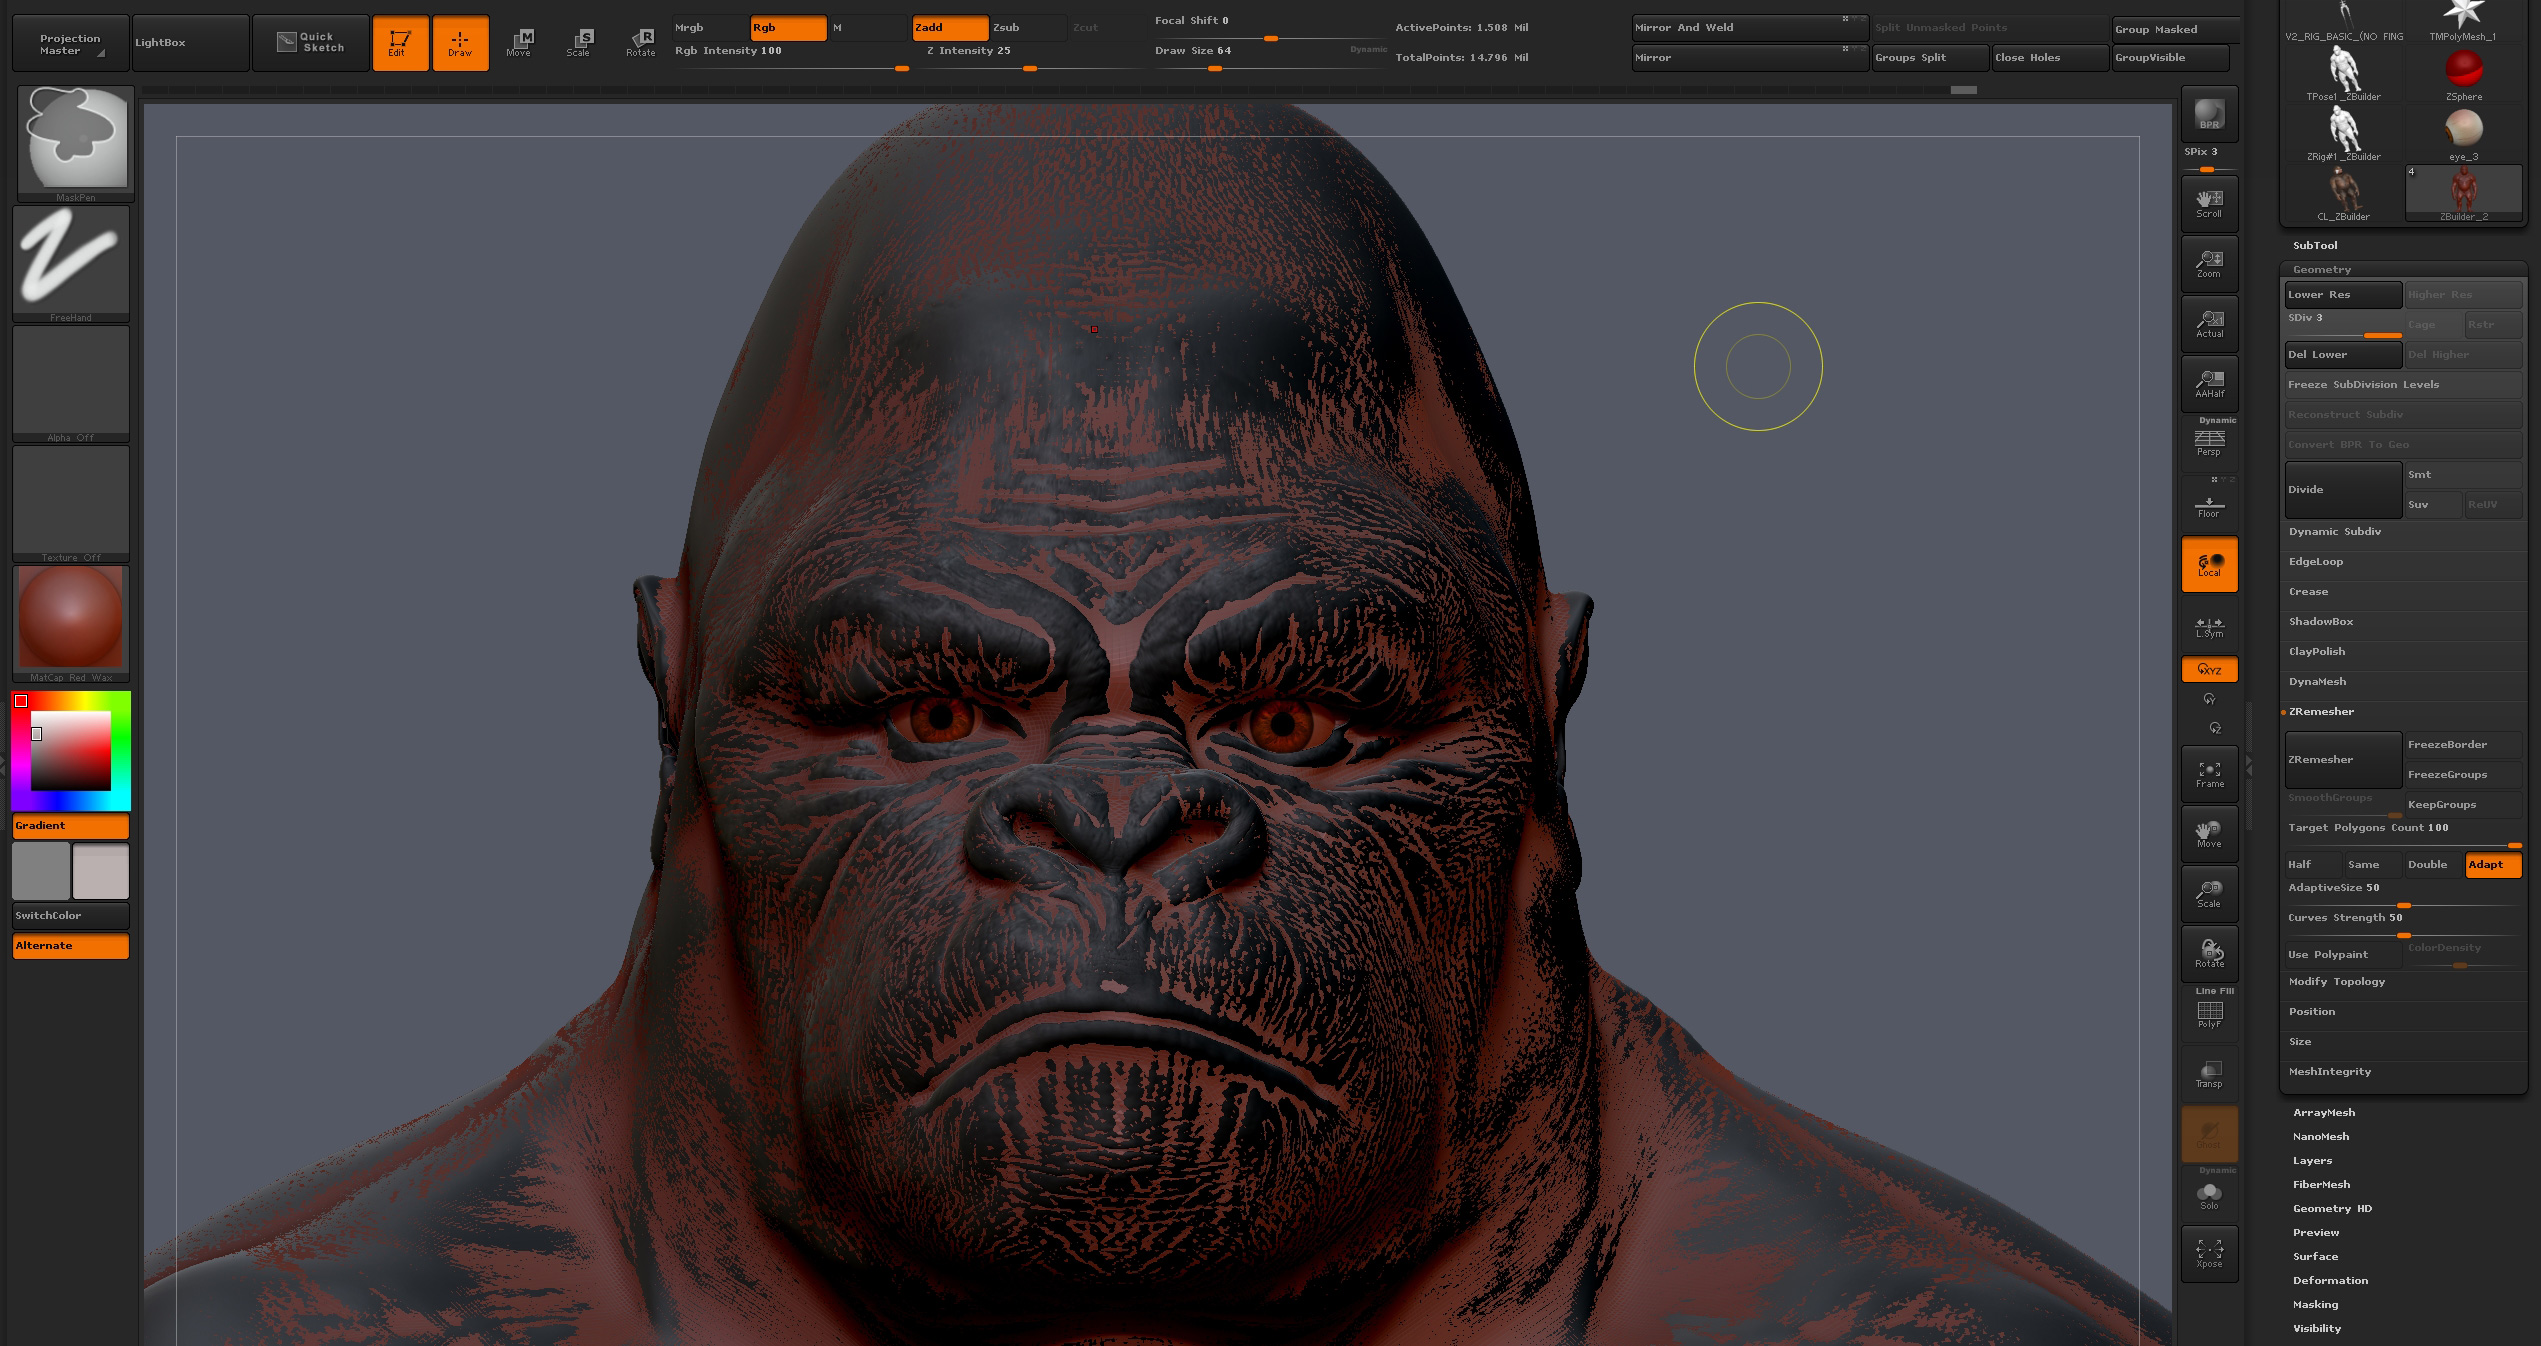Open the SubTool palette menu
2541x1346 pixels.
[2315, 246]
